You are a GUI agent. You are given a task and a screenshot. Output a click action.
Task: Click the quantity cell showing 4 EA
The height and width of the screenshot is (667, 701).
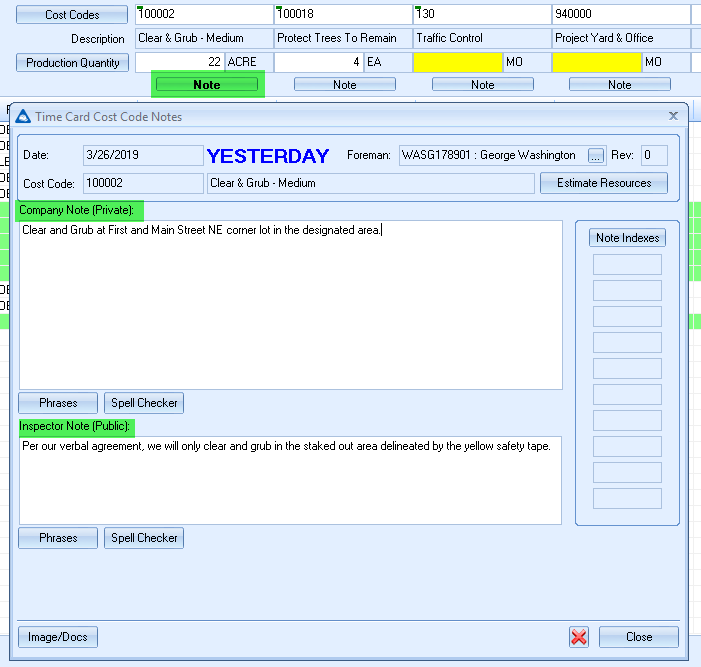(319, 62)
